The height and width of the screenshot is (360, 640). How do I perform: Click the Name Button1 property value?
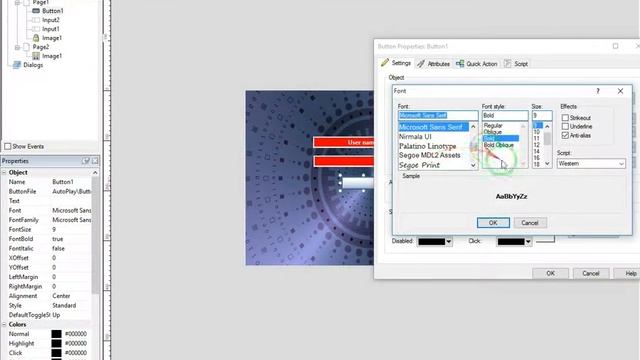63,182
